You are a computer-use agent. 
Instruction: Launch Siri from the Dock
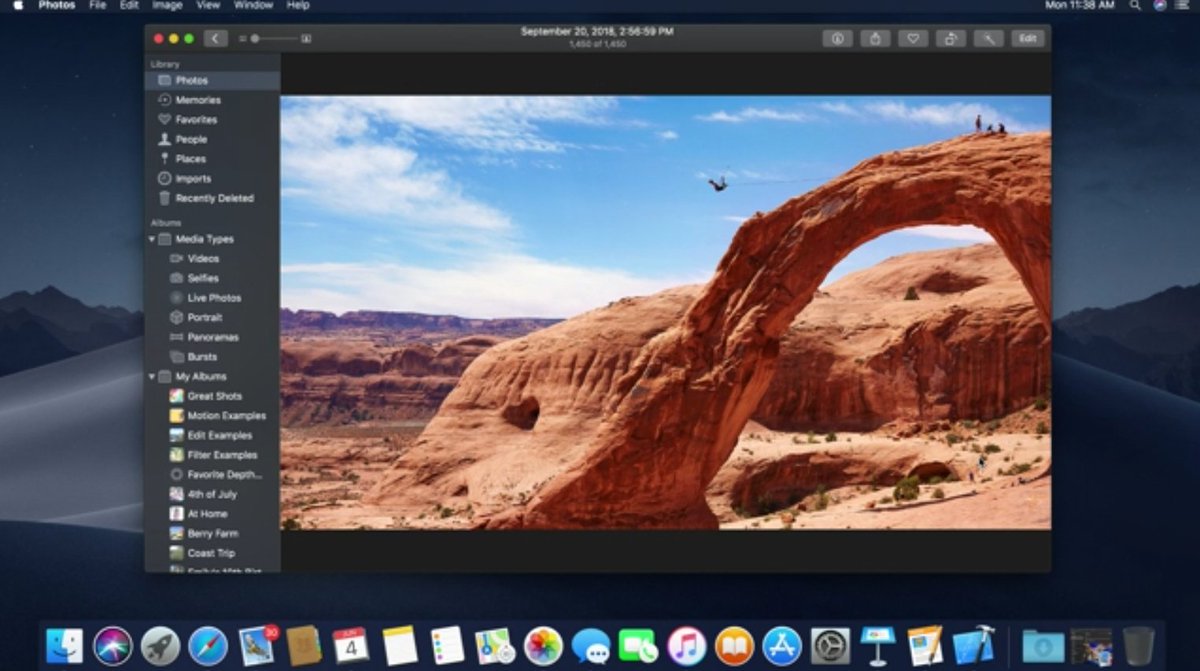coord(113,646)
